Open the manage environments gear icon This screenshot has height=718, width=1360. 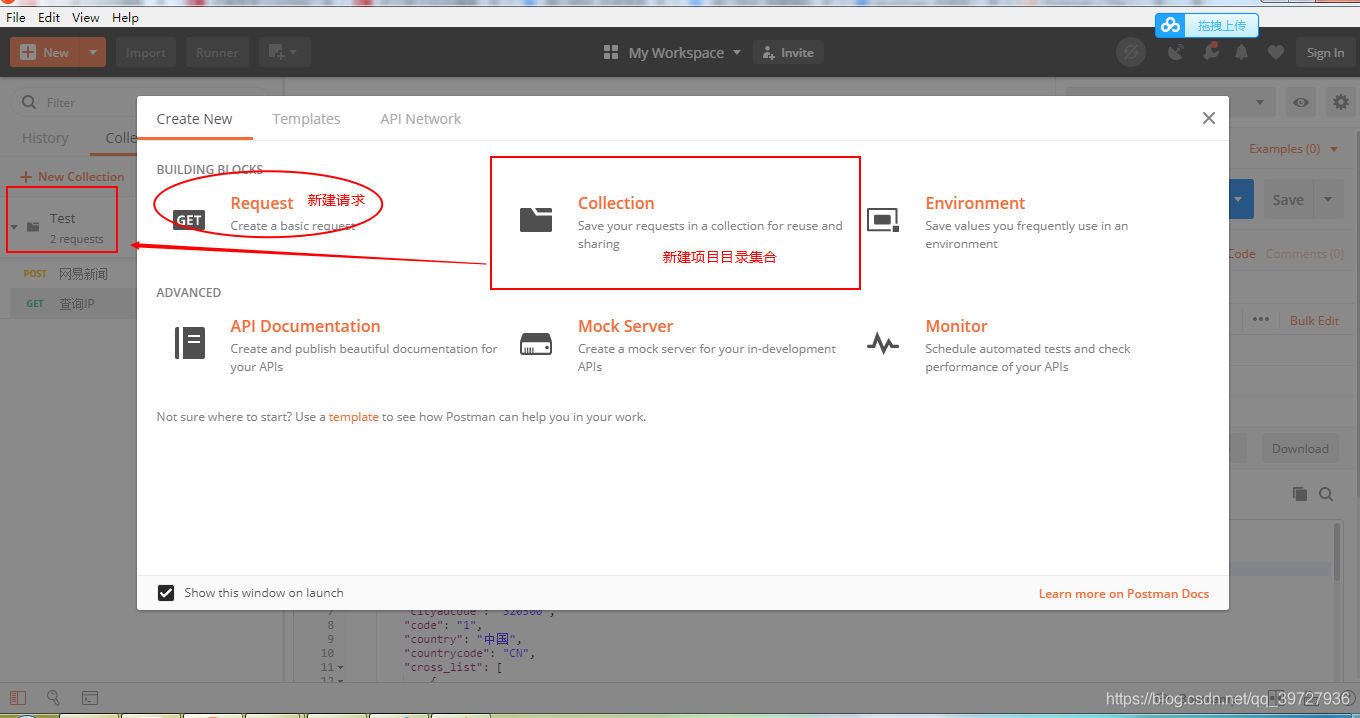click(1341, 102)
